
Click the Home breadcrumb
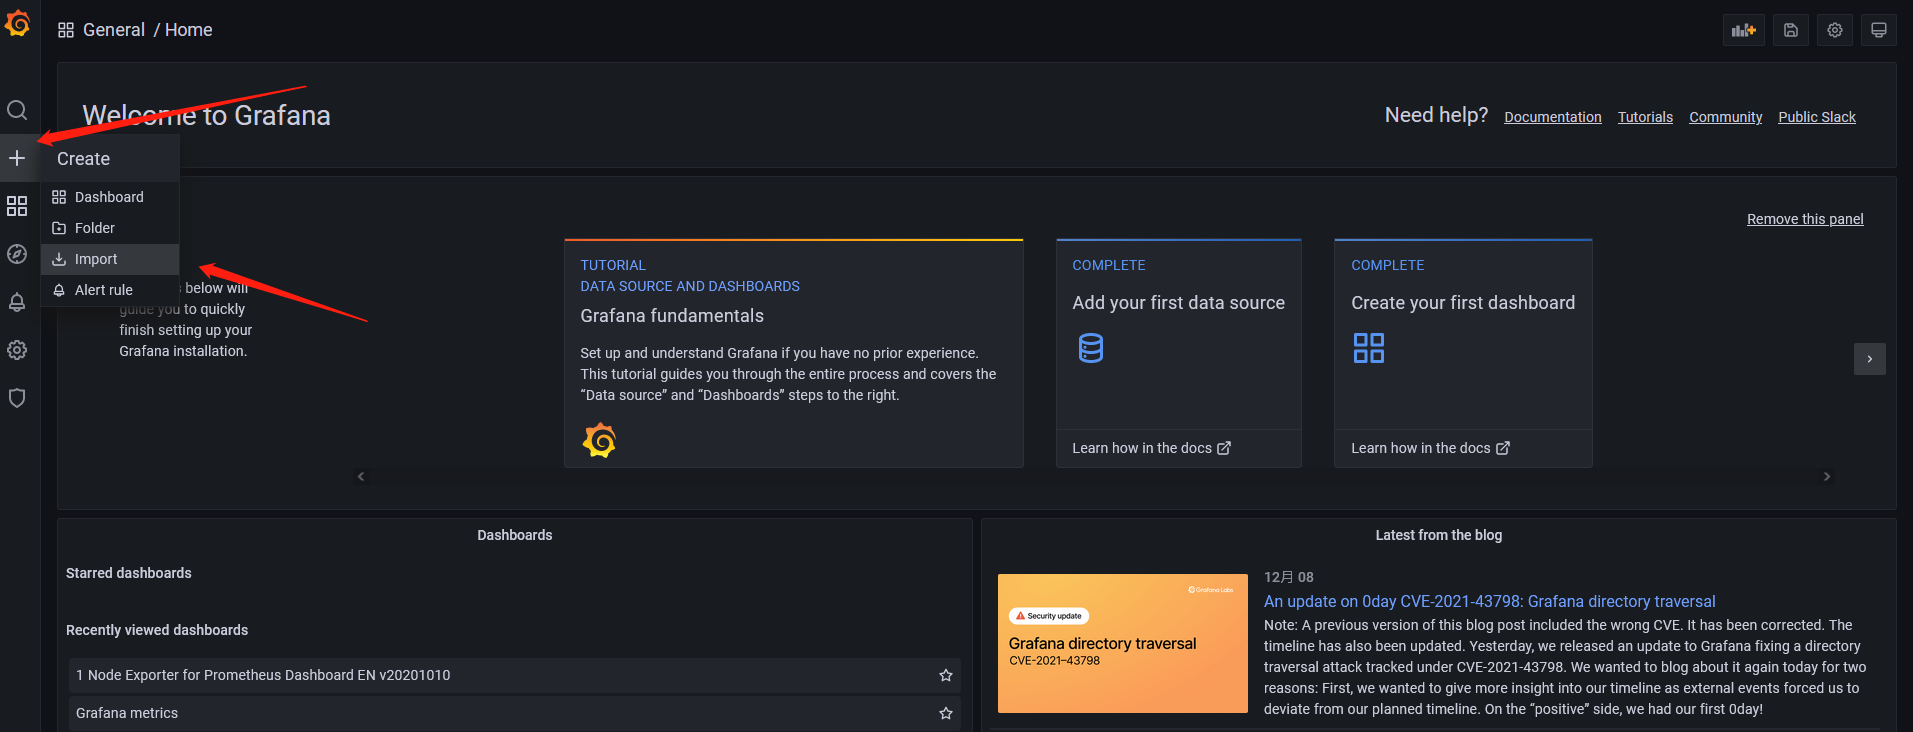(x=189, y=30)
